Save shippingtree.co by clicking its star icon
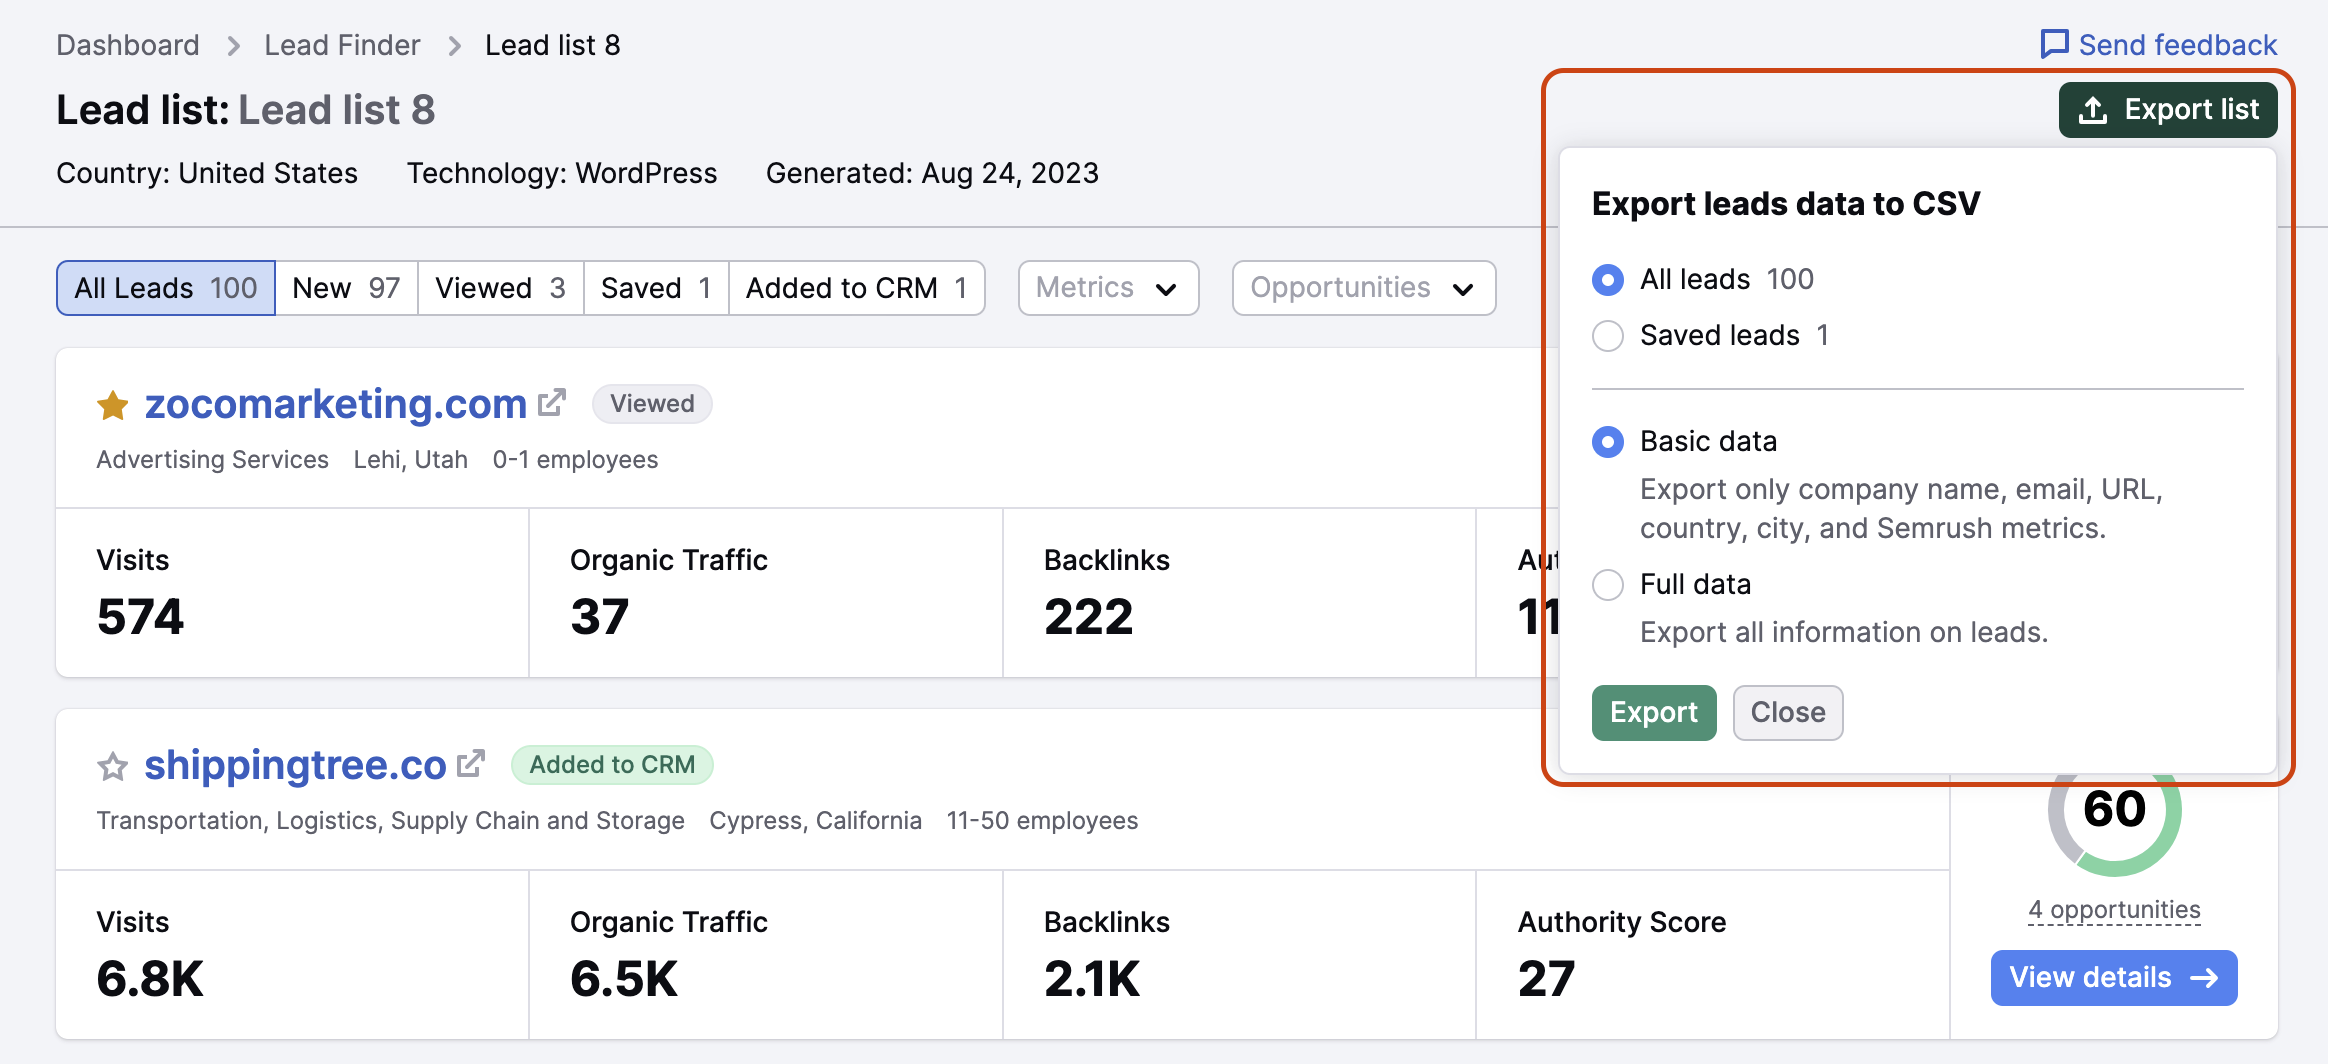Viewport: 2328px width, 1064px height. [x=113, y=765]
